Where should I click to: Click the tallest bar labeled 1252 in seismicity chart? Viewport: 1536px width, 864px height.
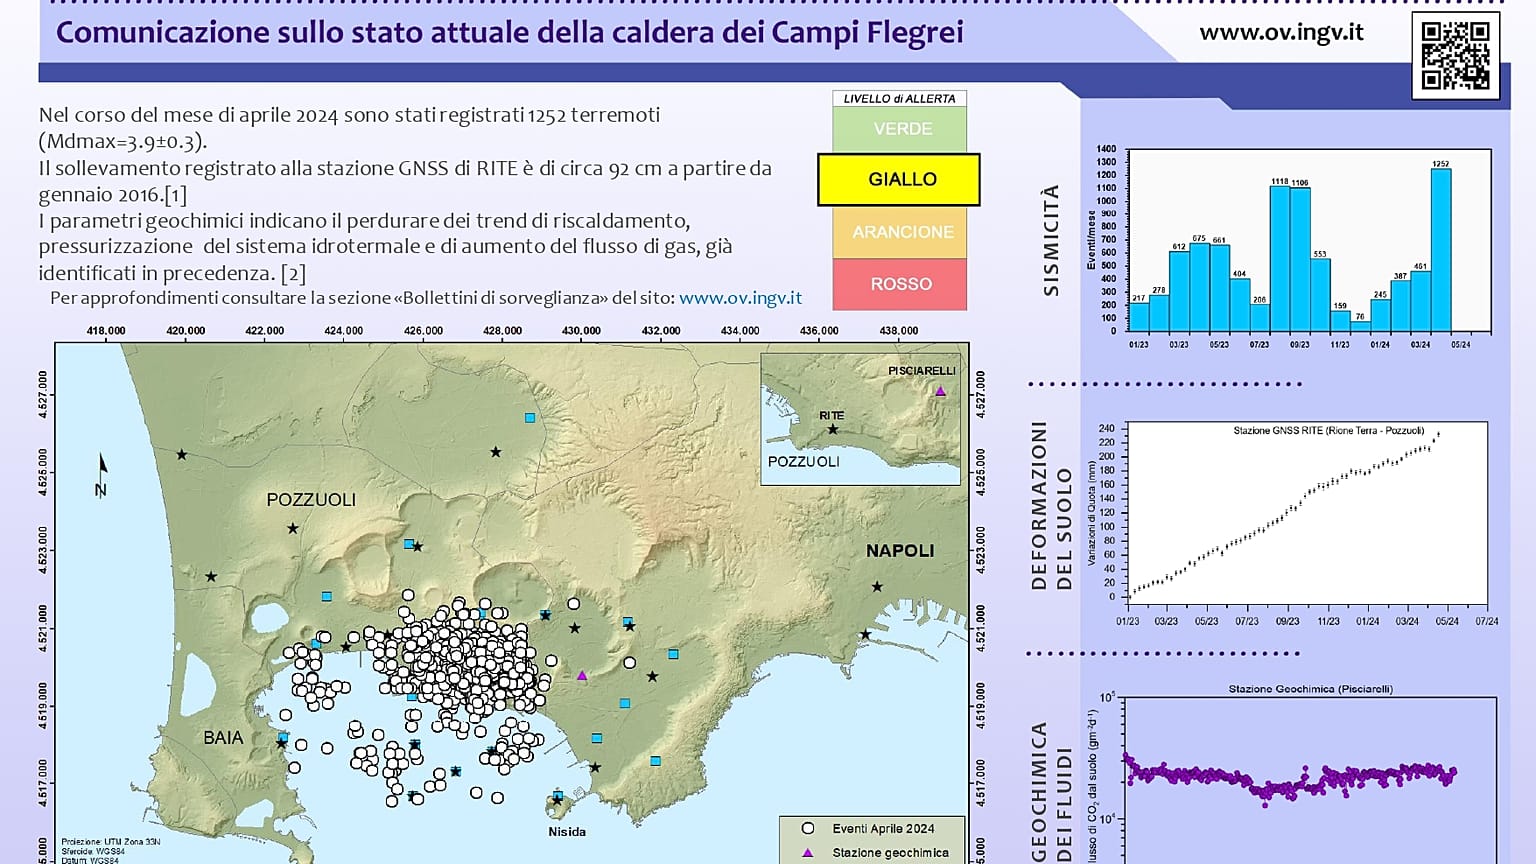pyautogui.click(x=1441, y=250)
